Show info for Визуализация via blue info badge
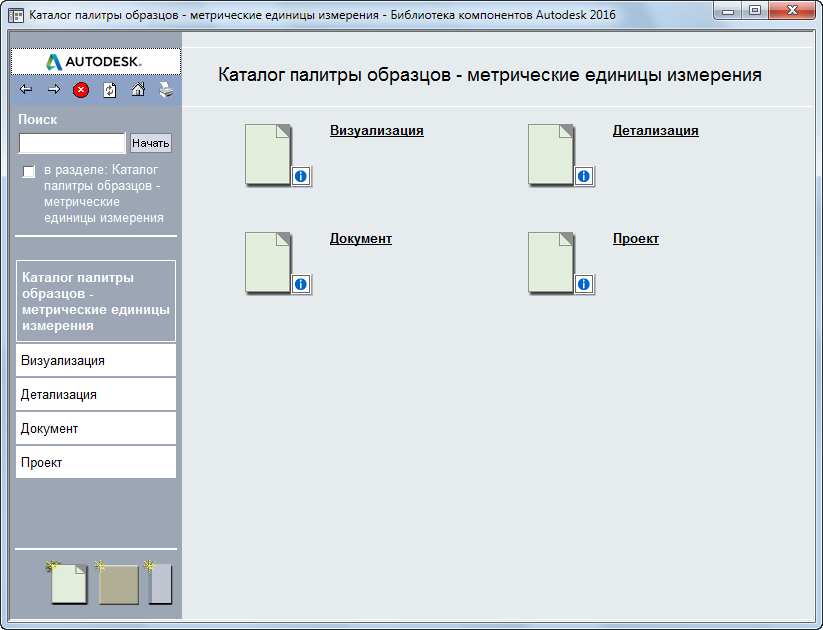This screenshot has height=630, width=823. tap(301, 176)
